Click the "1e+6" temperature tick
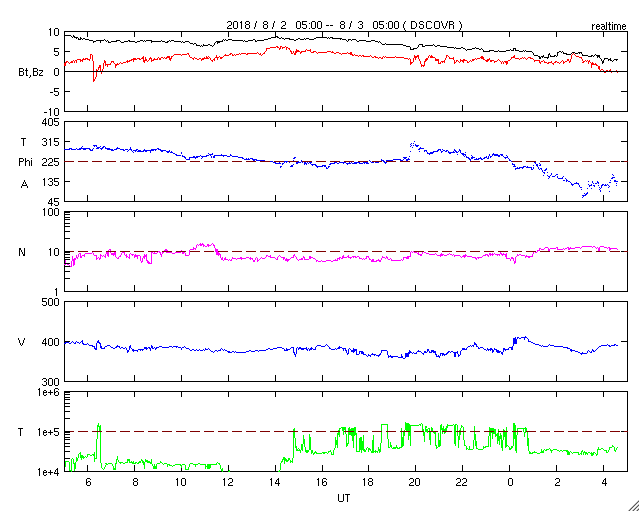 tap(49, 392)
